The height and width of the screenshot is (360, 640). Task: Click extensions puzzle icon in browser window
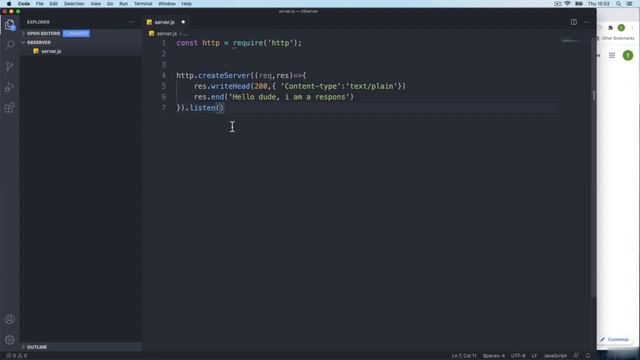click(611, 28)
